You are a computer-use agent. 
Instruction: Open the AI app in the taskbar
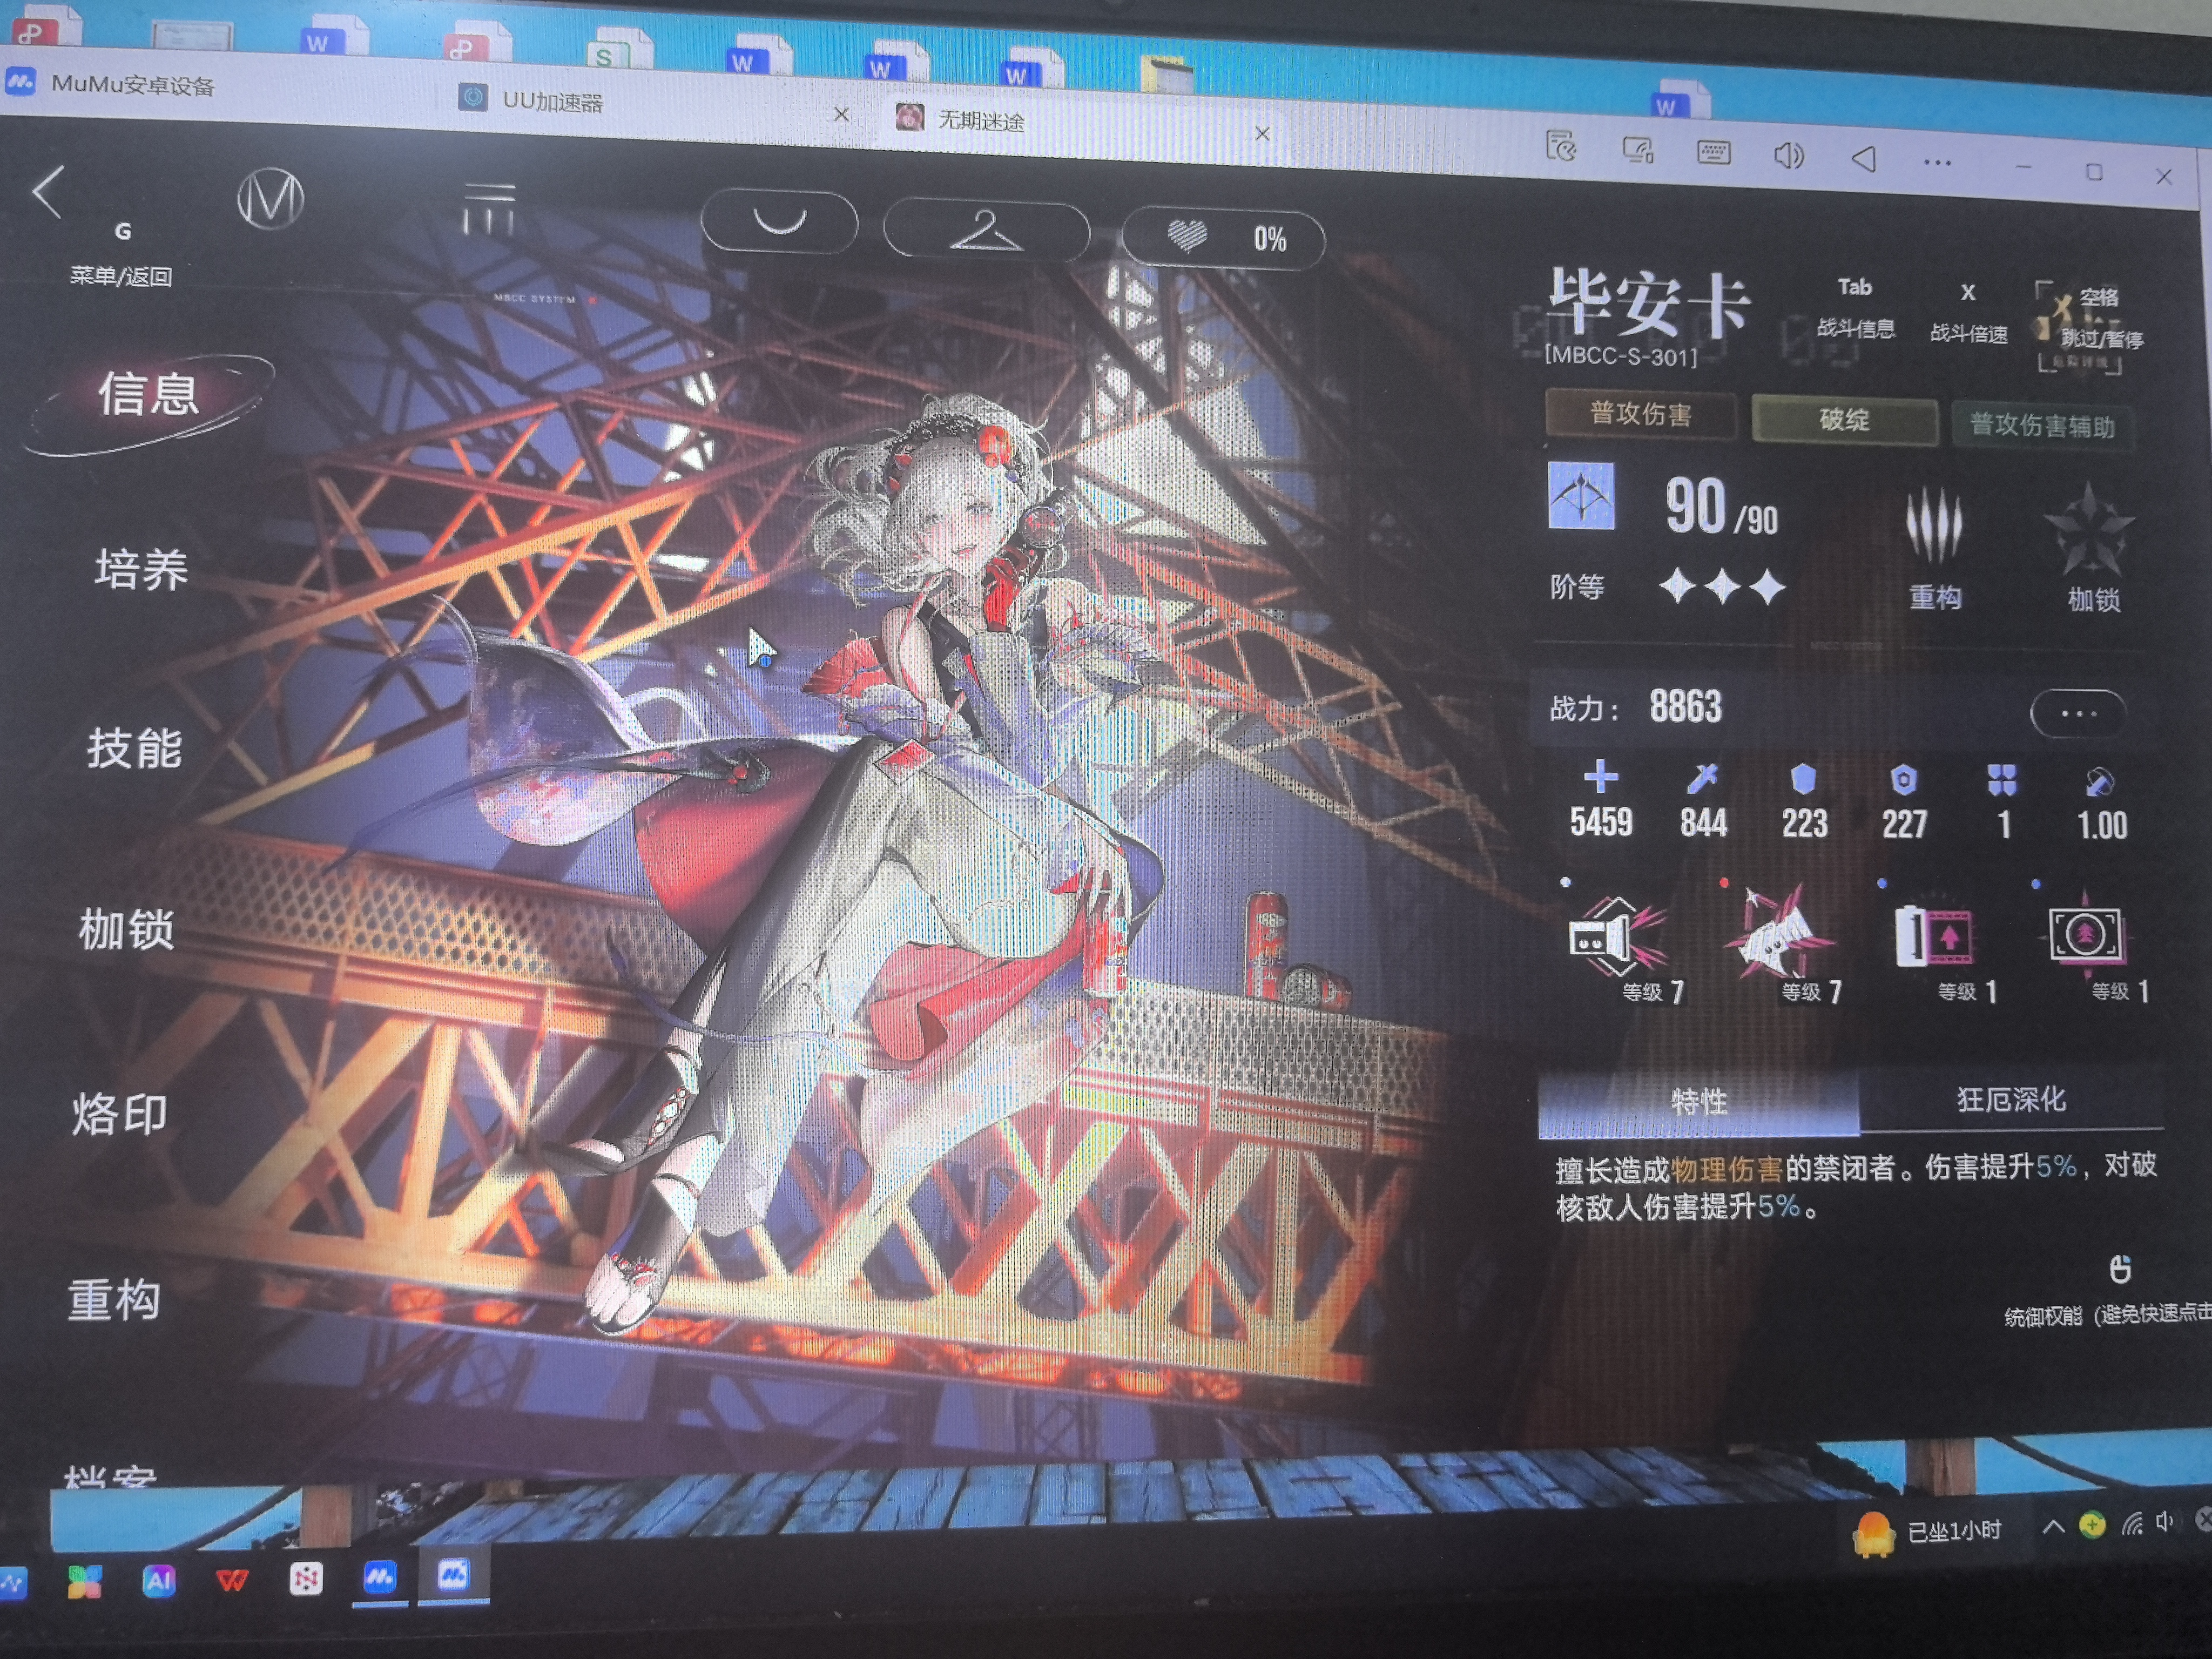158,1580
